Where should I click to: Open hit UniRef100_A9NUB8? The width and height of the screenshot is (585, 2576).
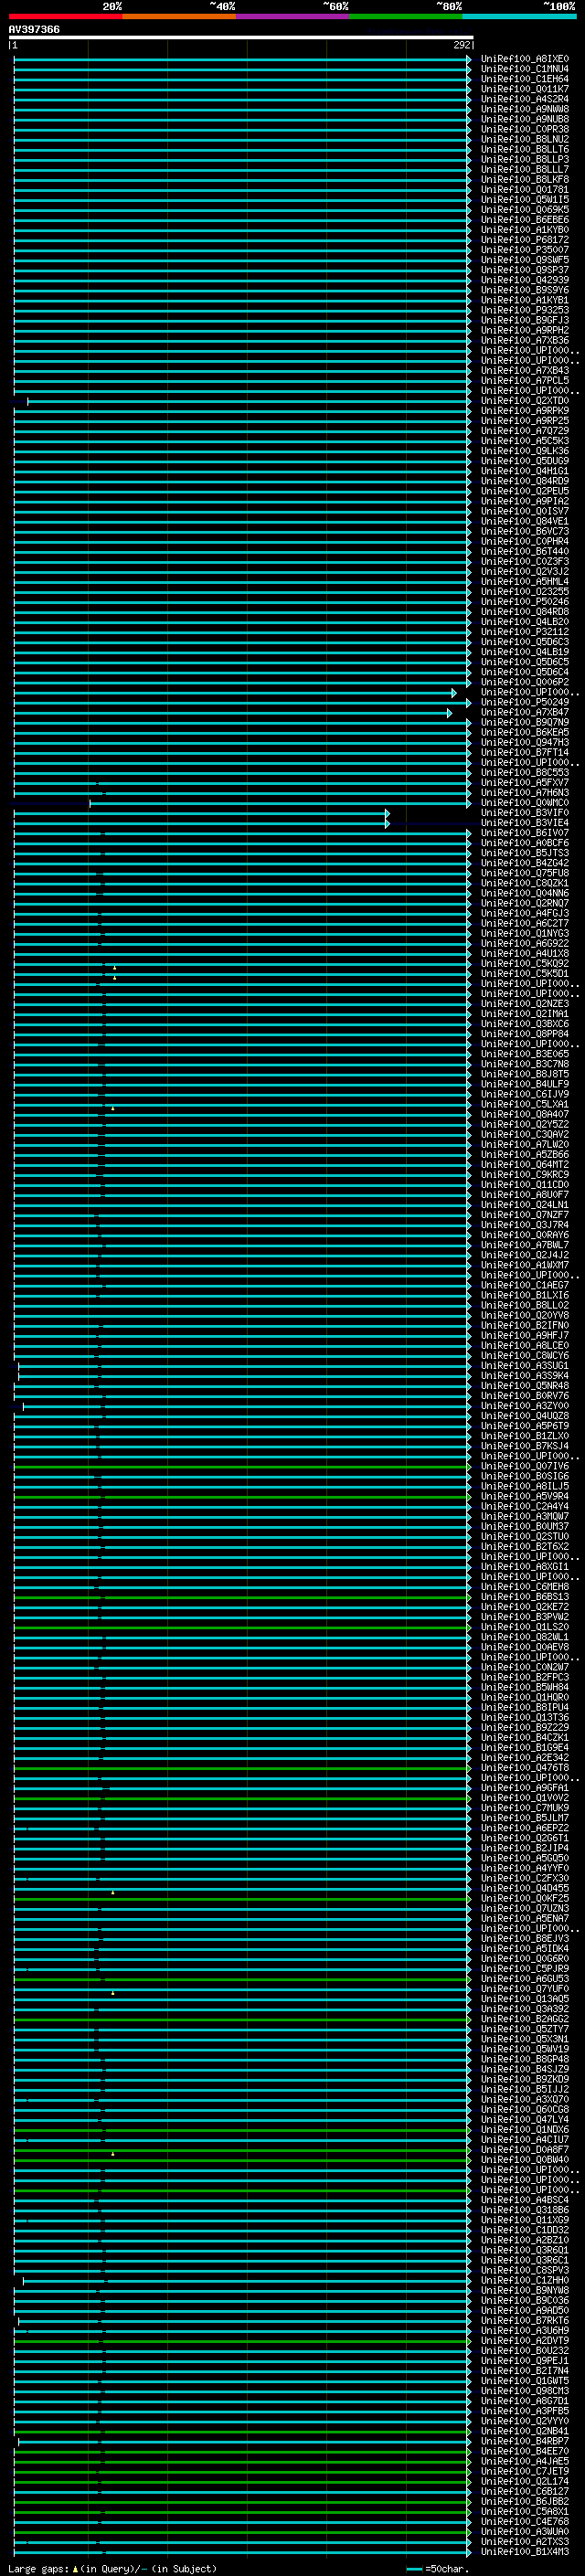(524, 119)
